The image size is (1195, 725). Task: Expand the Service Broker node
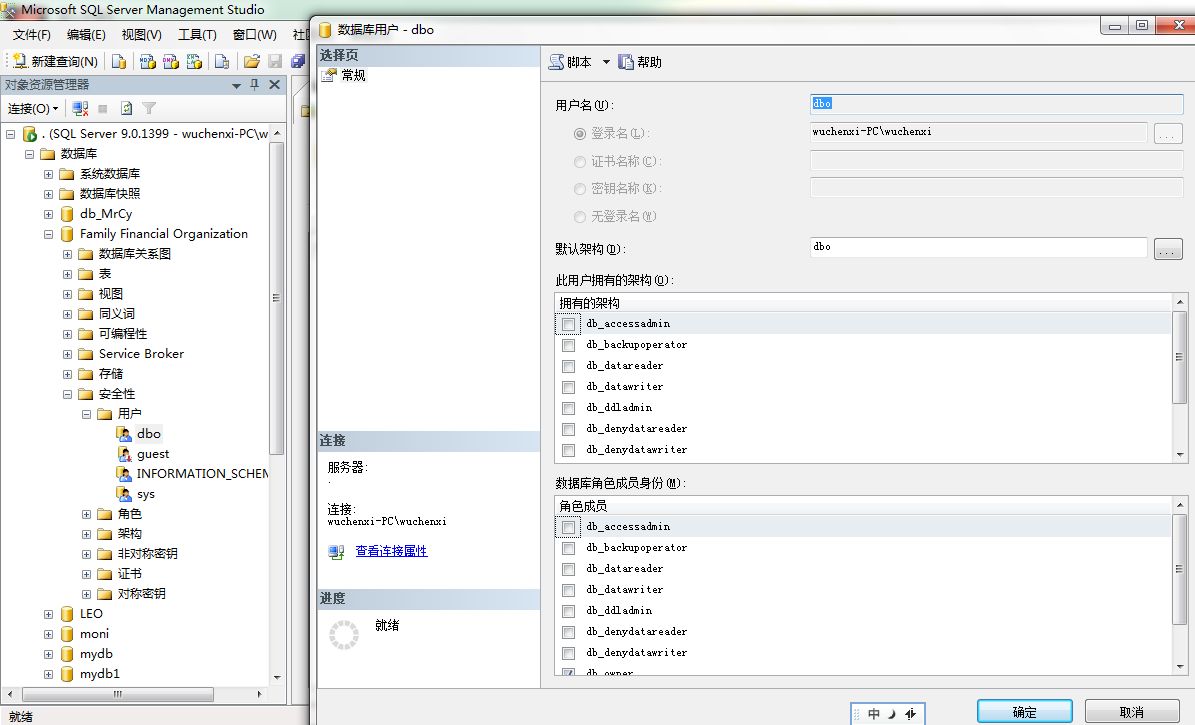(67, 354)
